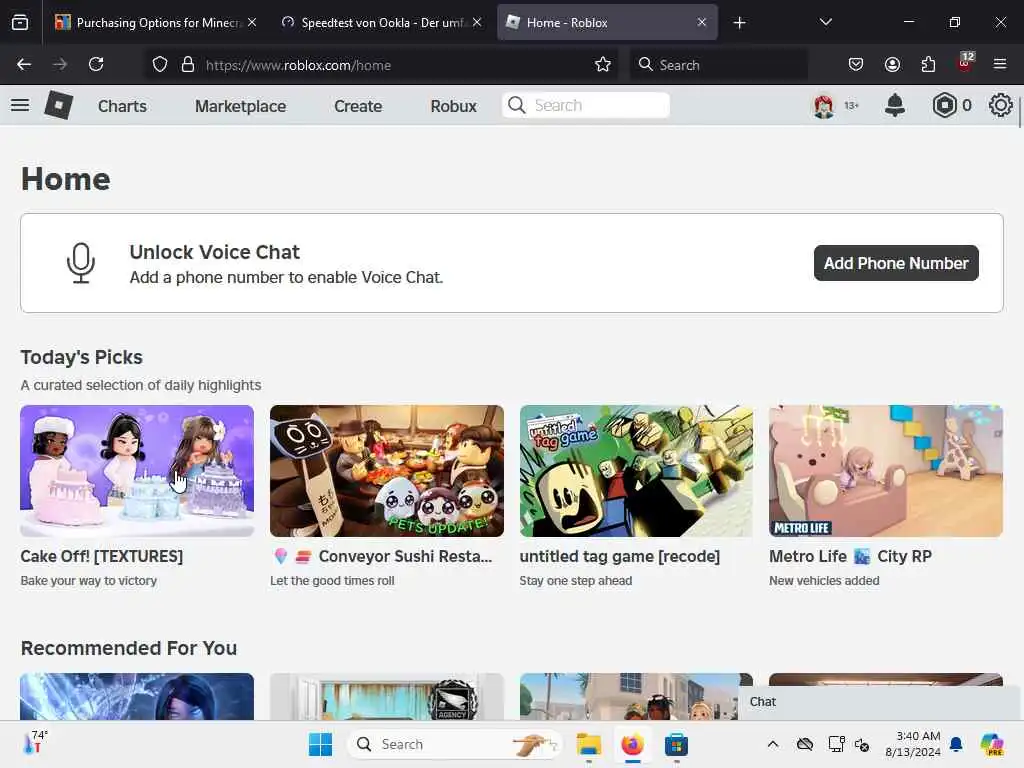The image size is (1024, 768).
Task: Click the Metro Life thumbnail
Action: (886, 471)
